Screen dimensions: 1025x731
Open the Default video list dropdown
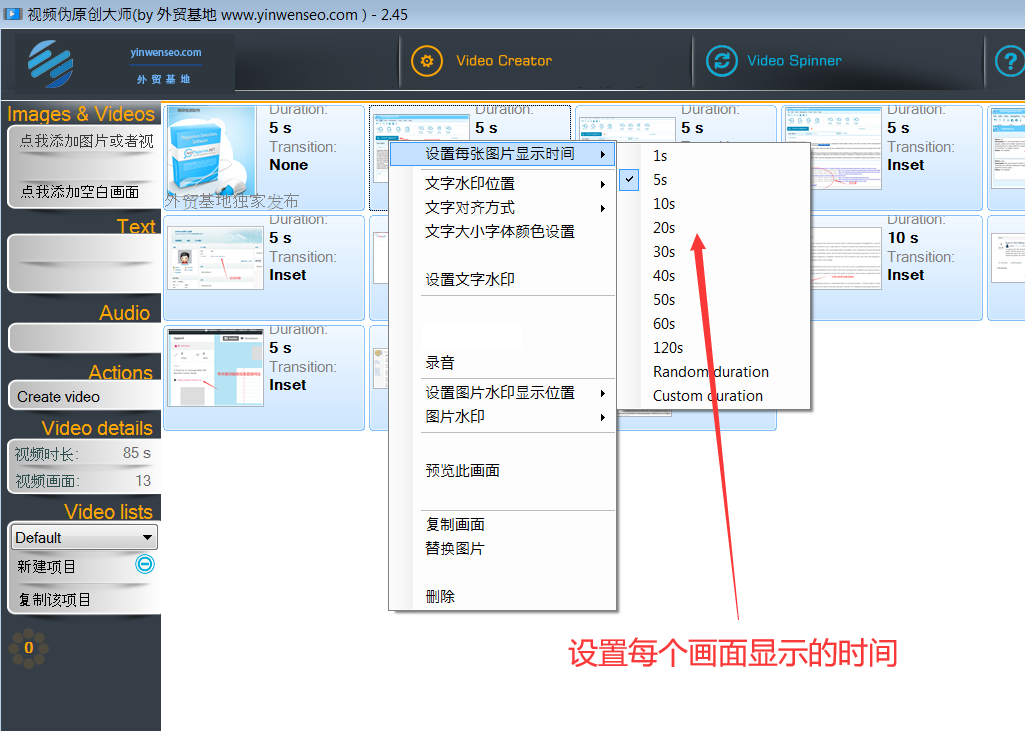(x=84, y=538)
